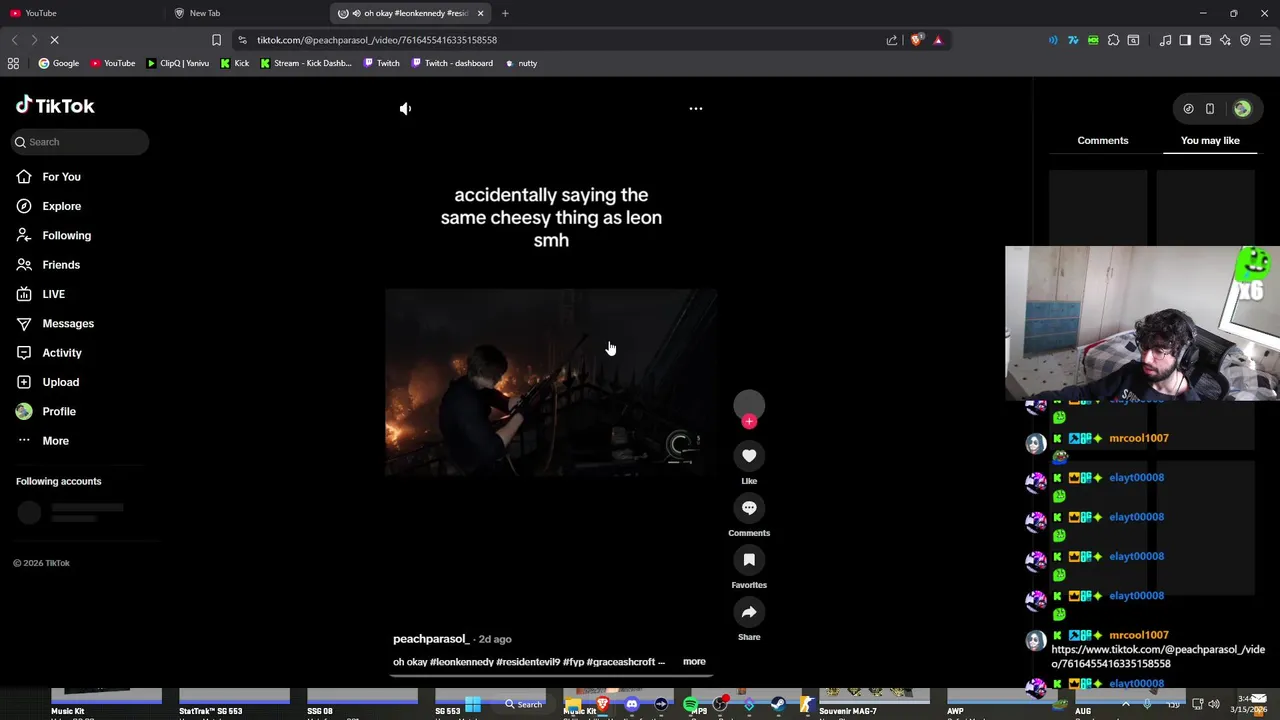Follow creator with the red plus badge
This screenshot has width=1280, height=720.
749,421
